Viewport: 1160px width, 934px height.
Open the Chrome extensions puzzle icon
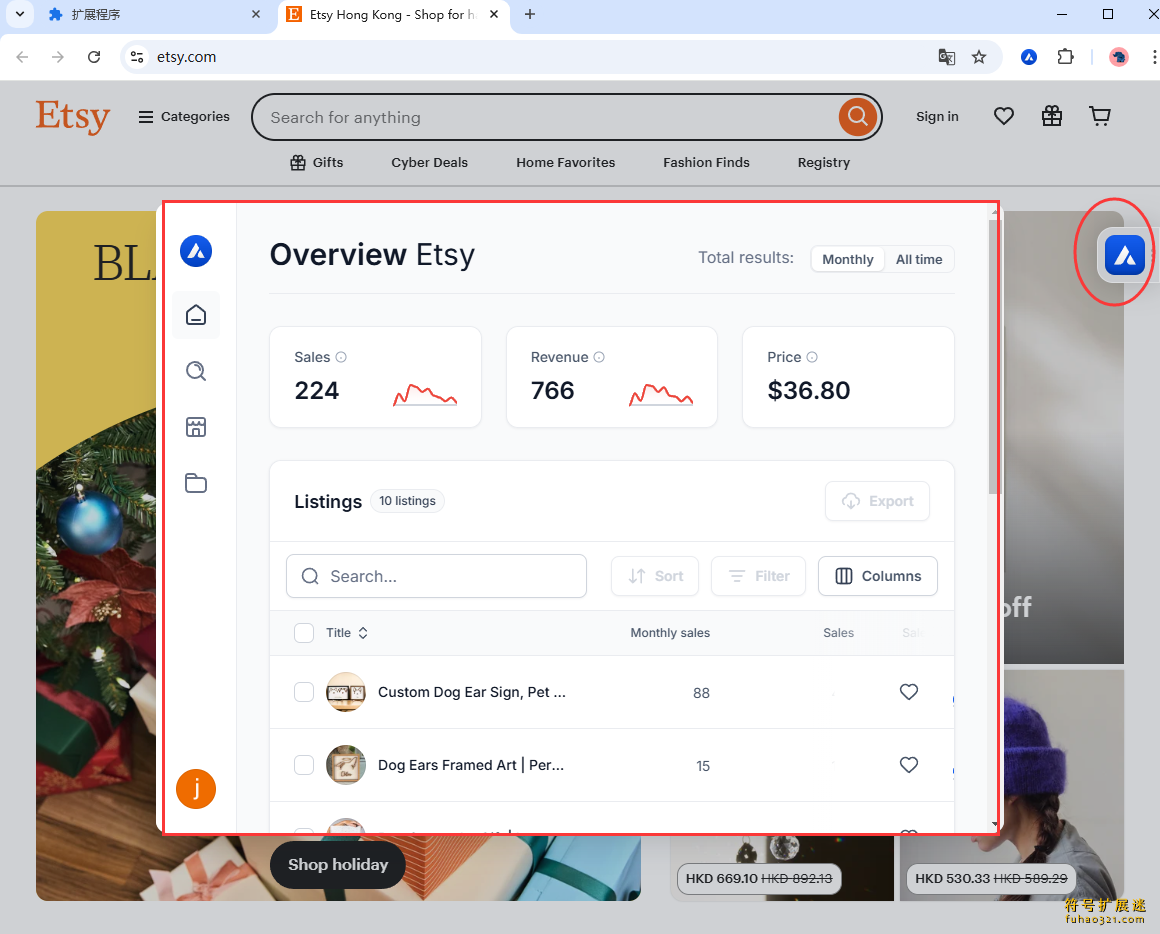click(x=1065, y=57)
